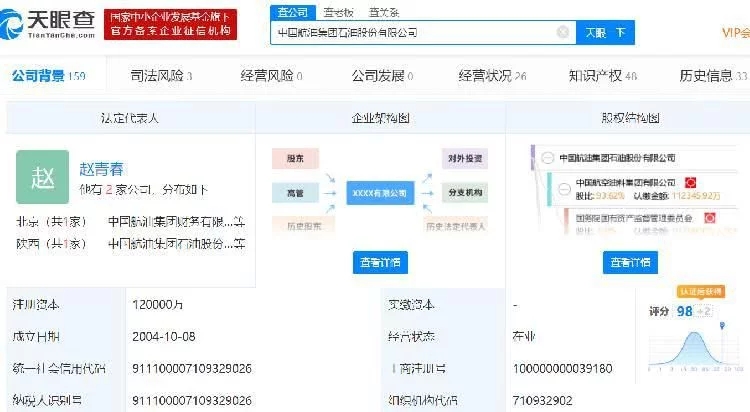Image resolution: width=750 pixels, height=412 pixels.
Task: Clear the search box with the X icon
Action: 563,32
